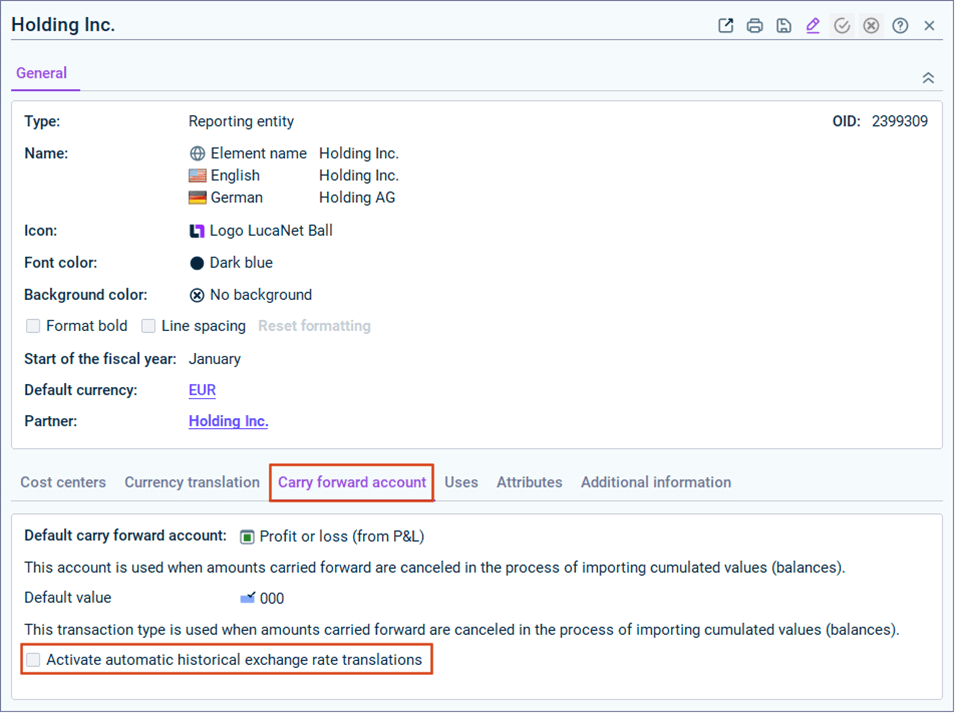Click the German name Holding AG

(357, 197)
